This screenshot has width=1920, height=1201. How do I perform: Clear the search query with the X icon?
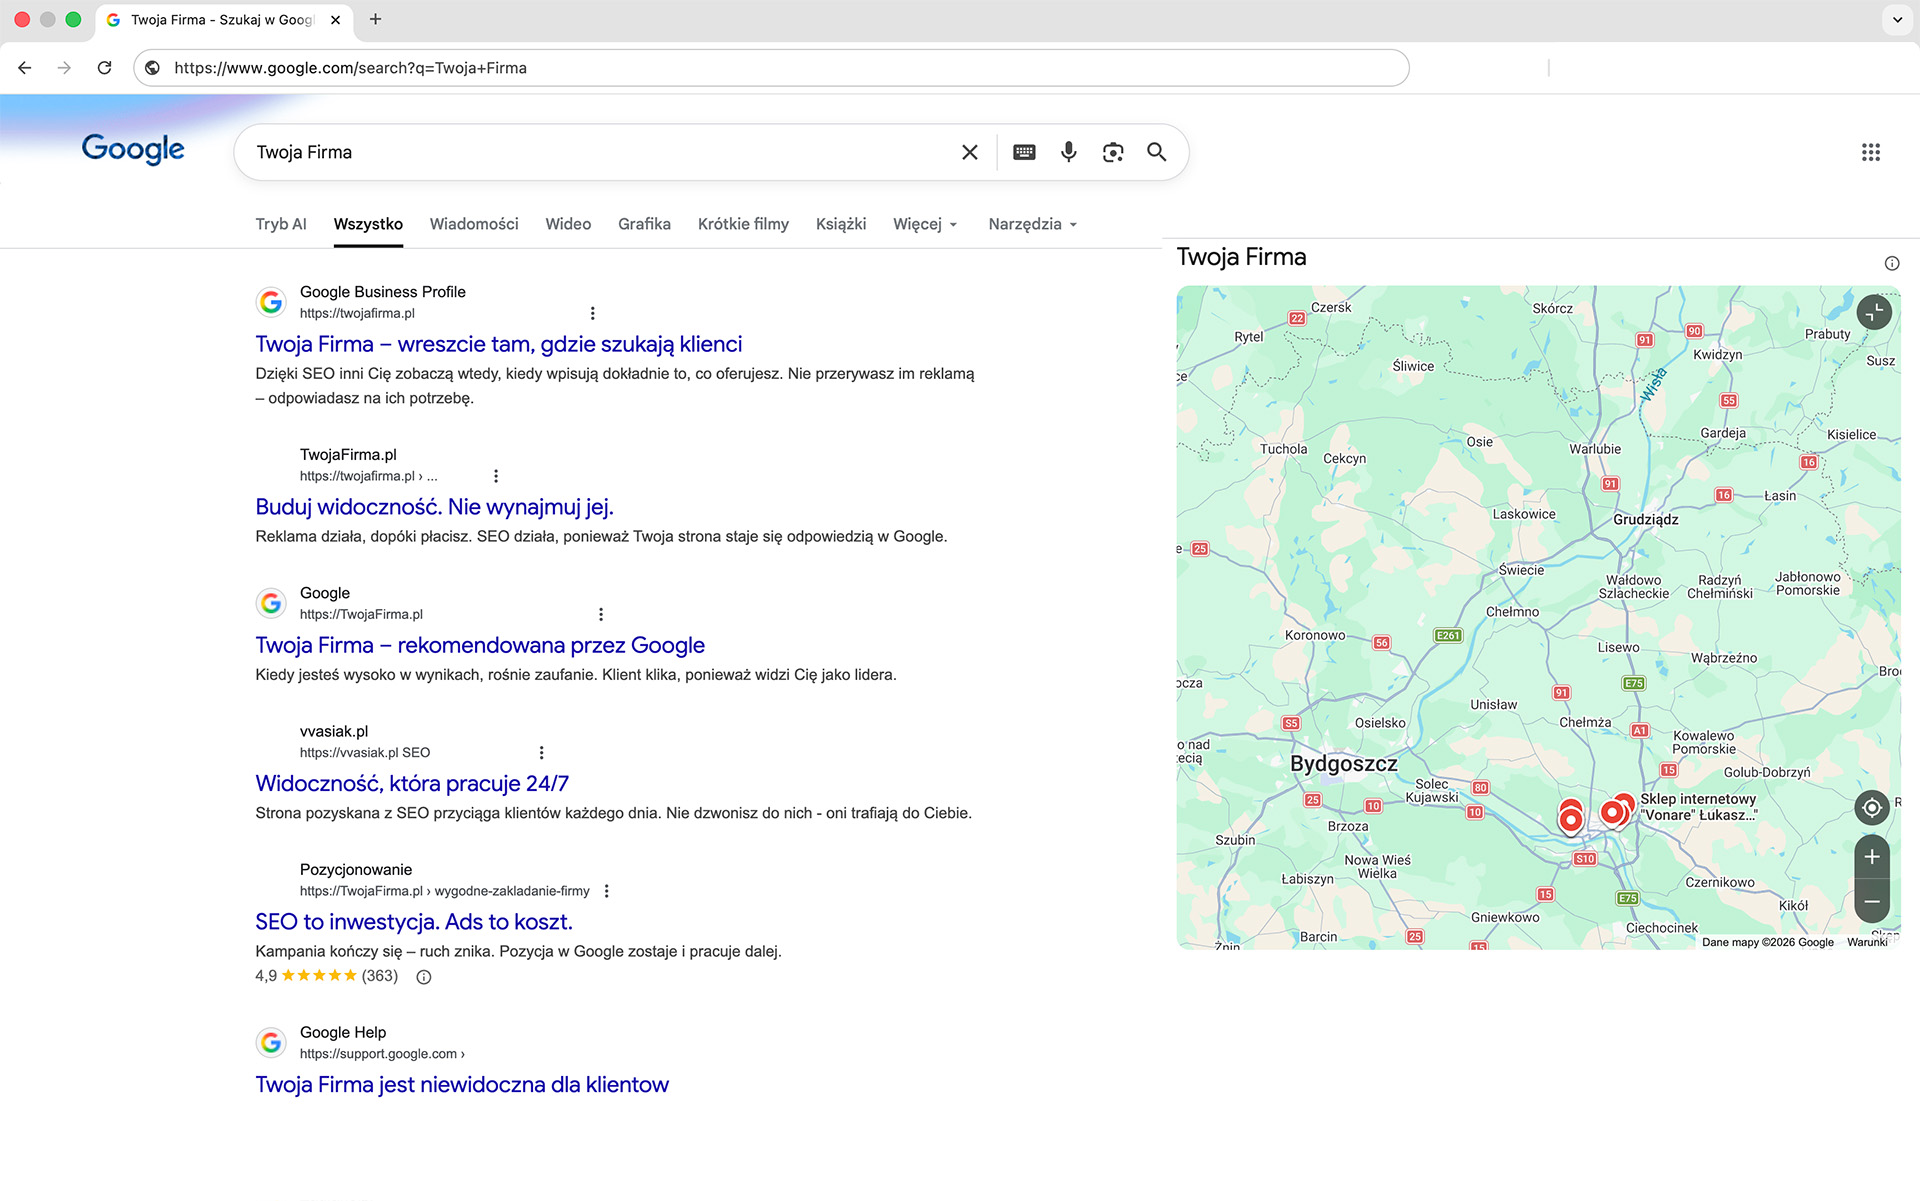(x=969, y=152)
